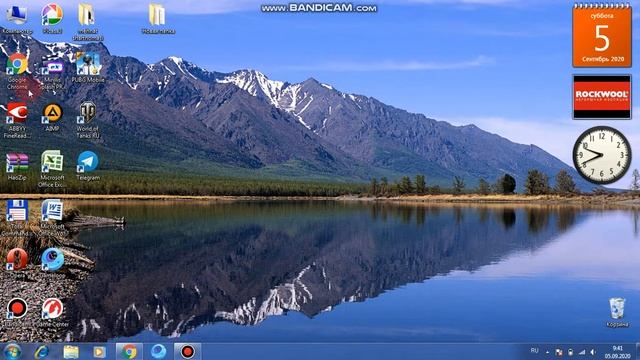This screenshot has height=360, width=640.
Task: Select the World of Tanks RU shortcut
Action: [87, 121]
